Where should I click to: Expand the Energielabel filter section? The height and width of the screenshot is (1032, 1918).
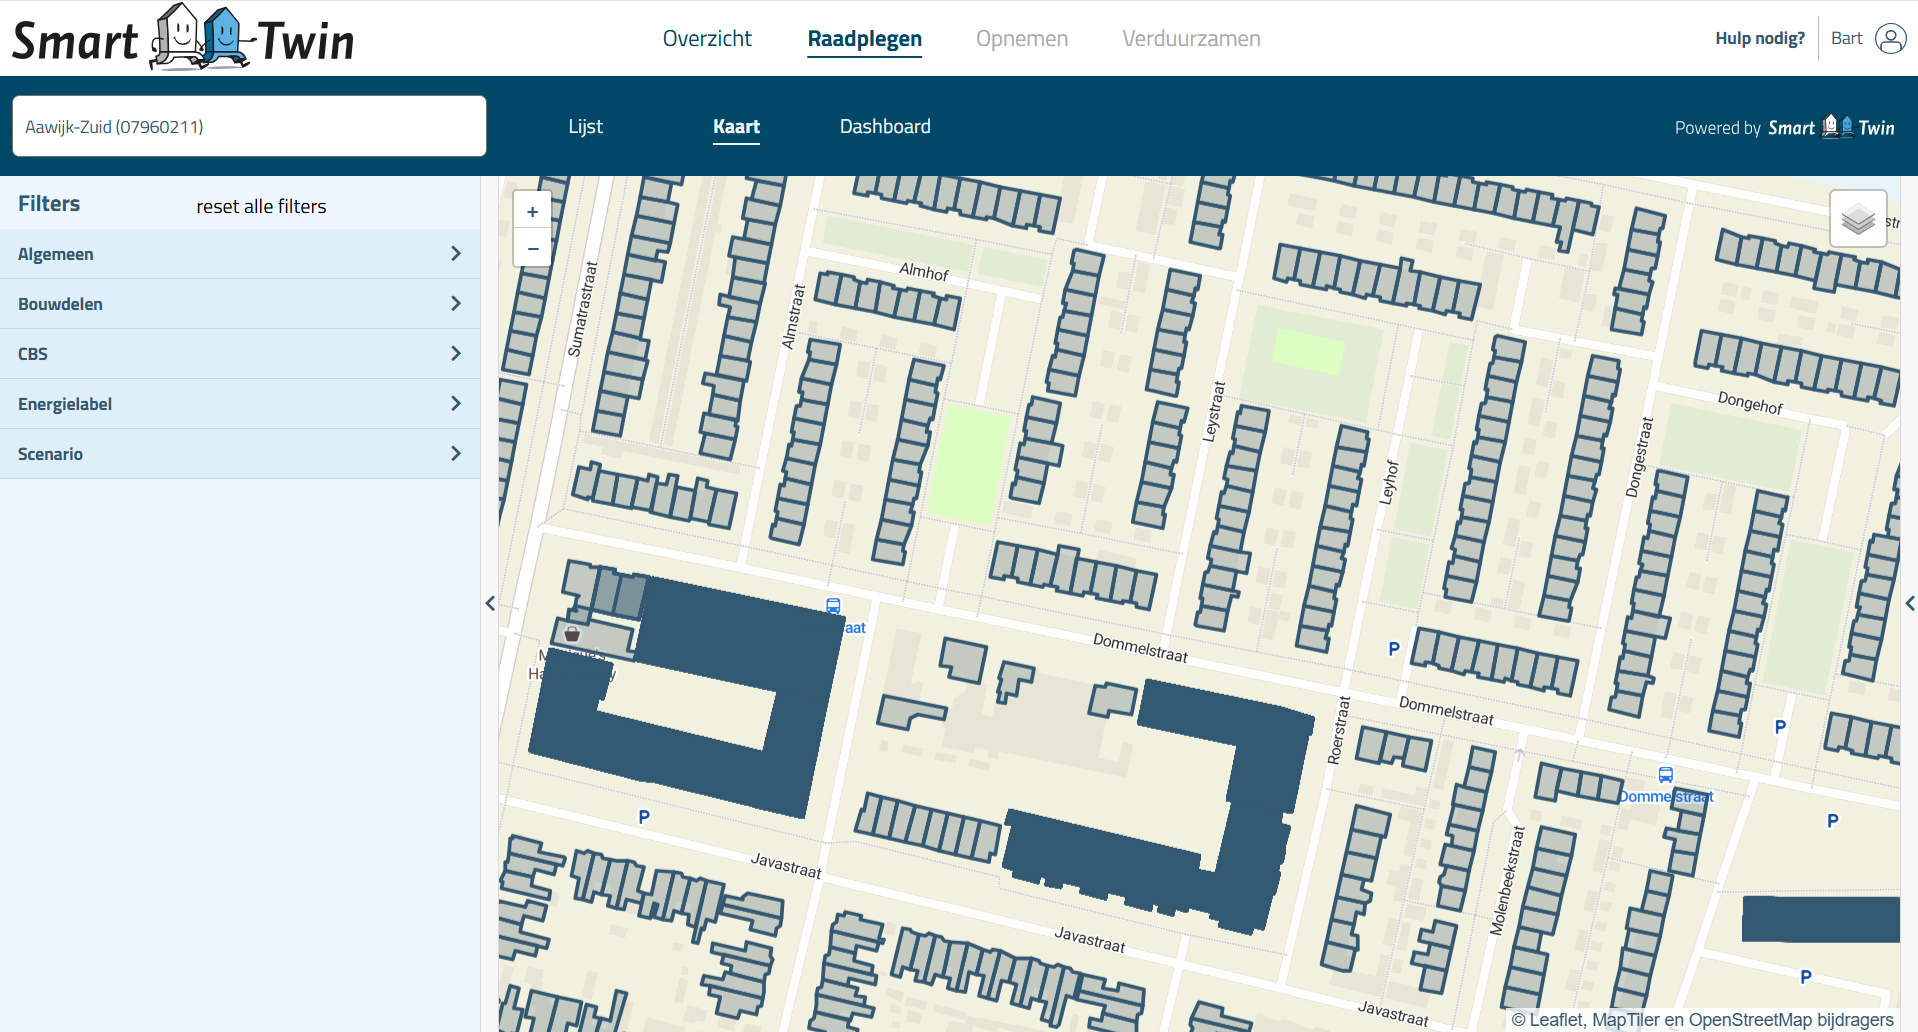239,404
